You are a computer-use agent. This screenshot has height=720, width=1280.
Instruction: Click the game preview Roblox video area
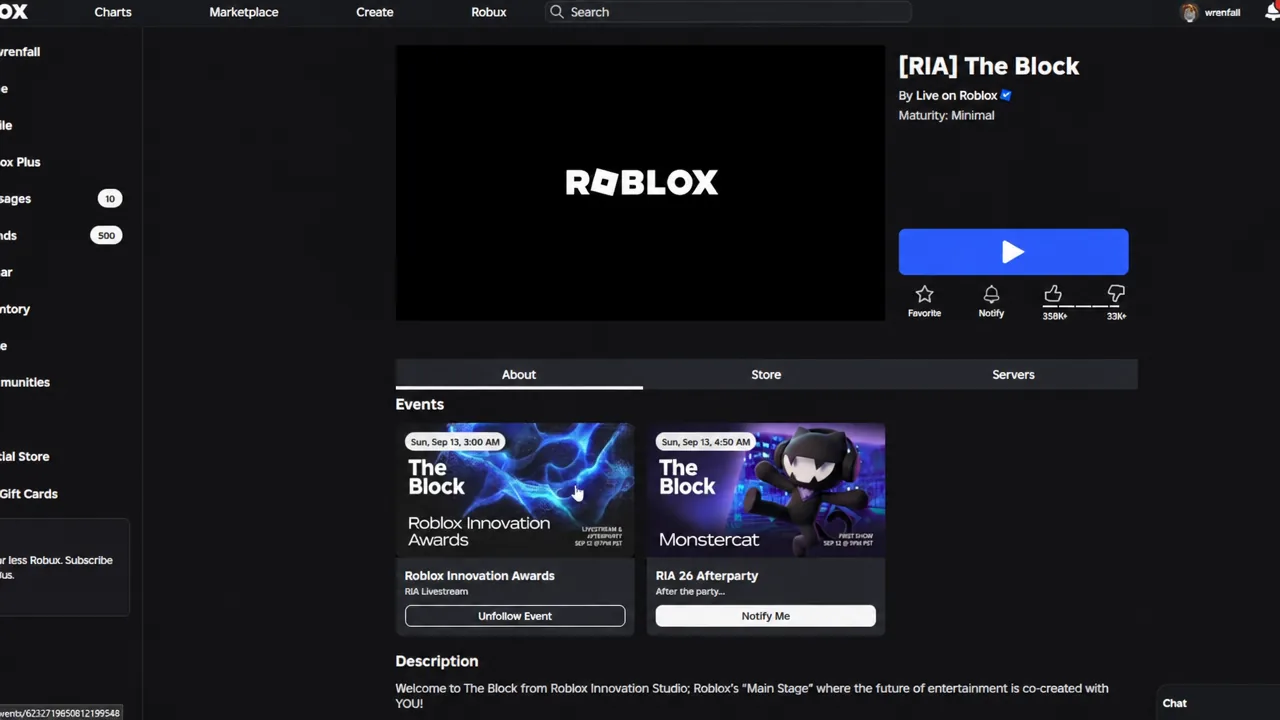coord(640,183)
